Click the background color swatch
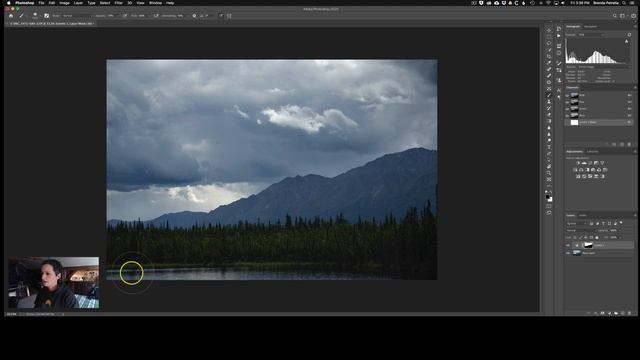Screen dimensions: 640x360 (551, 199)
